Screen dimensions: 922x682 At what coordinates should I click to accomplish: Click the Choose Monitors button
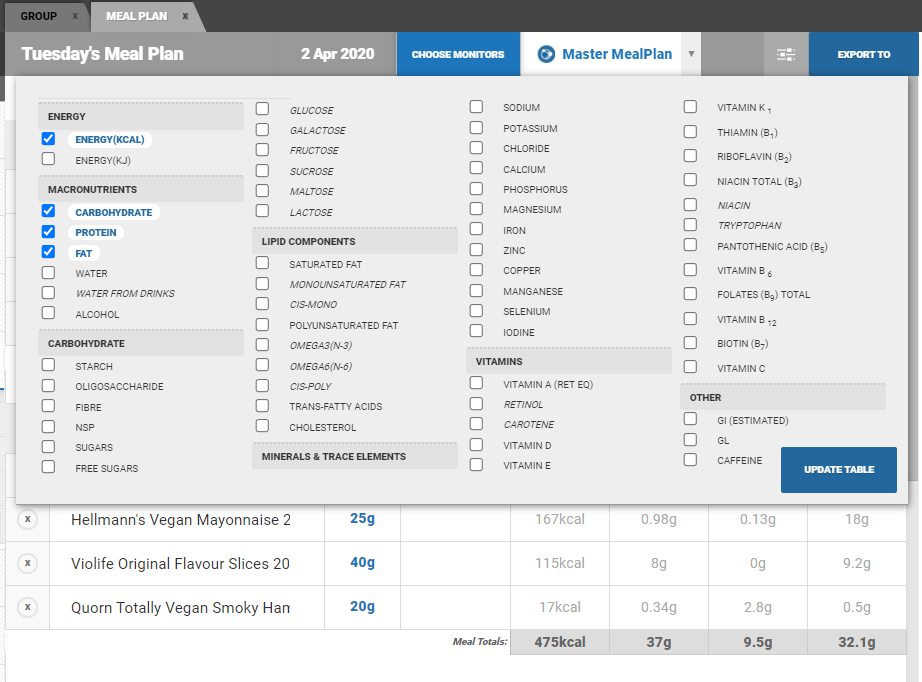458,54
